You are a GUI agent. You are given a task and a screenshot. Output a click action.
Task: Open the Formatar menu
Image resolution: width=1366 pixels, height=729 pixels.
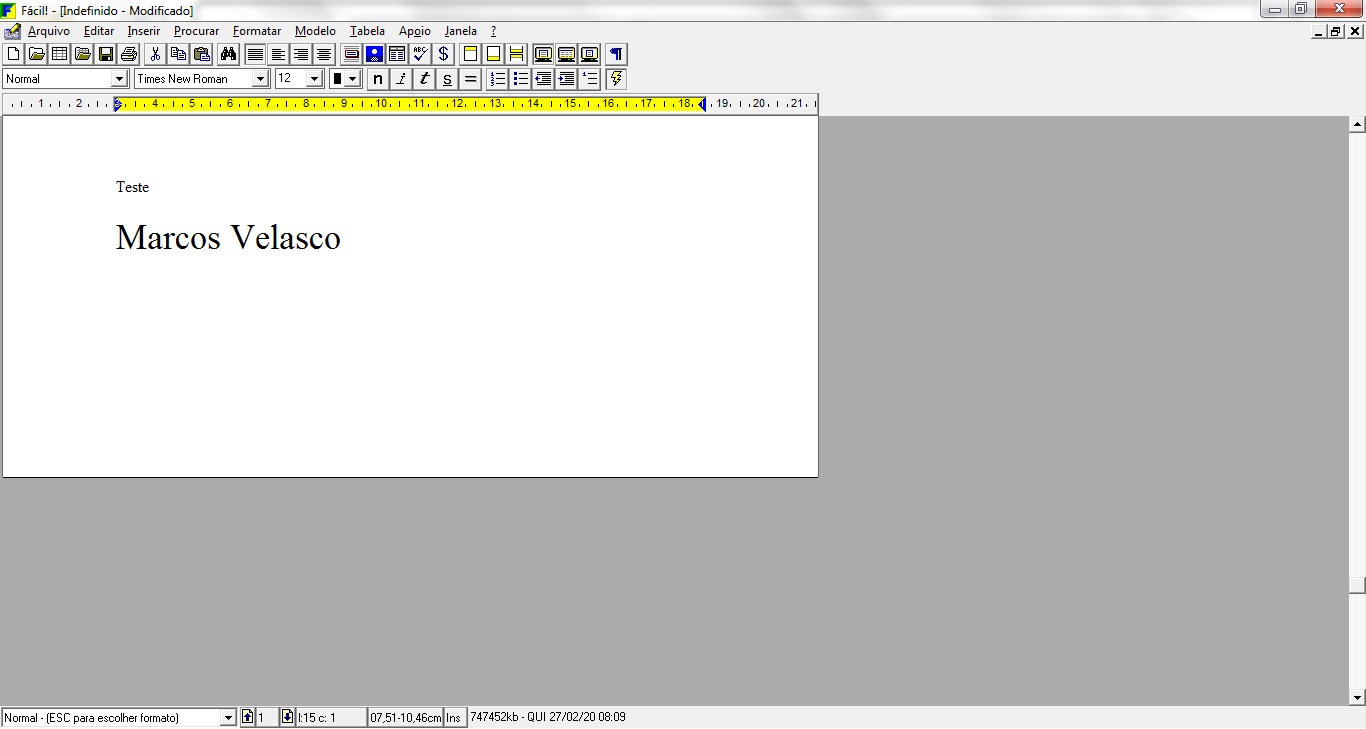coord(257,31)
